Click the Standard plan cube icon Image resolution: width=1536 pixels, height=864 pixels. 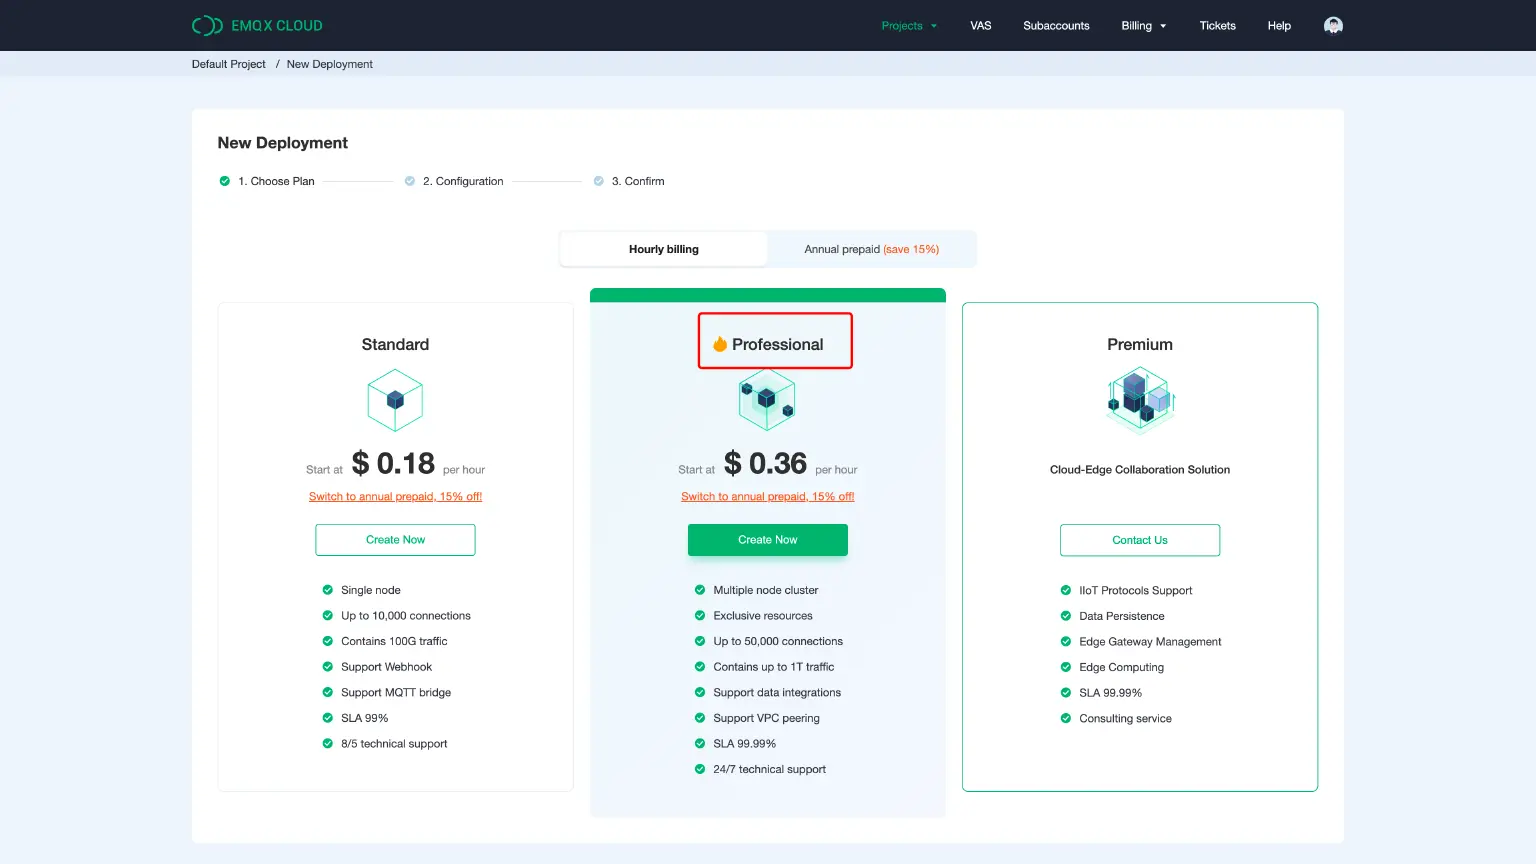click(x=395, y=400)
